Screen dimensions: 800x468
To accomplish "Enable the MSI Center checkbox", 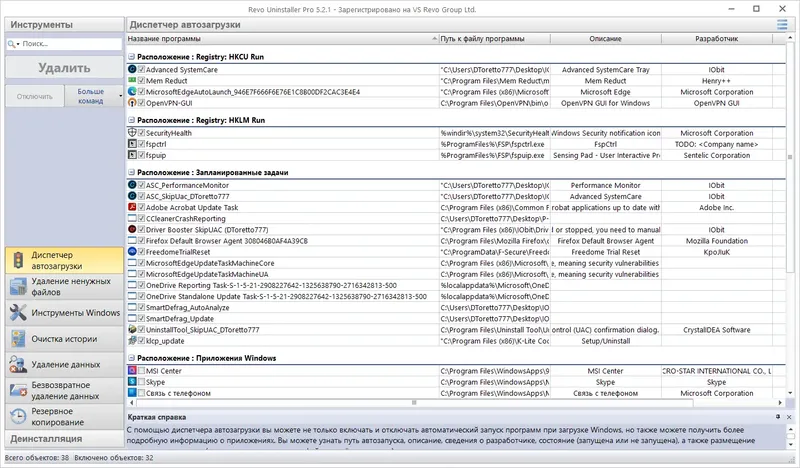I will 141,371.
